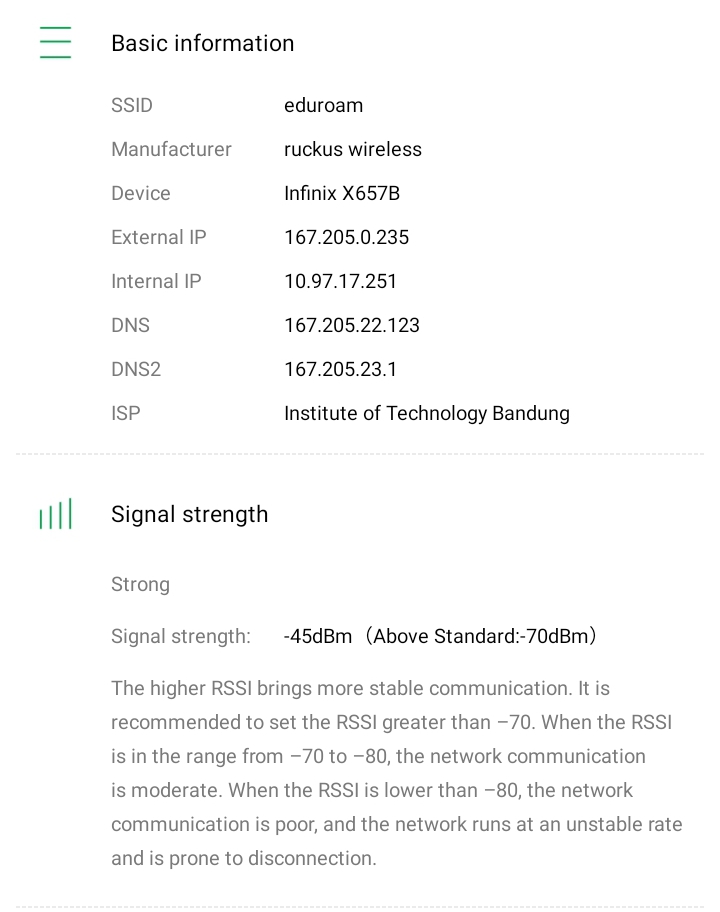Viewport: 720px width, 912px height.
Task: Select DNS address 167.205.22.123
Action: coord(351,325)
